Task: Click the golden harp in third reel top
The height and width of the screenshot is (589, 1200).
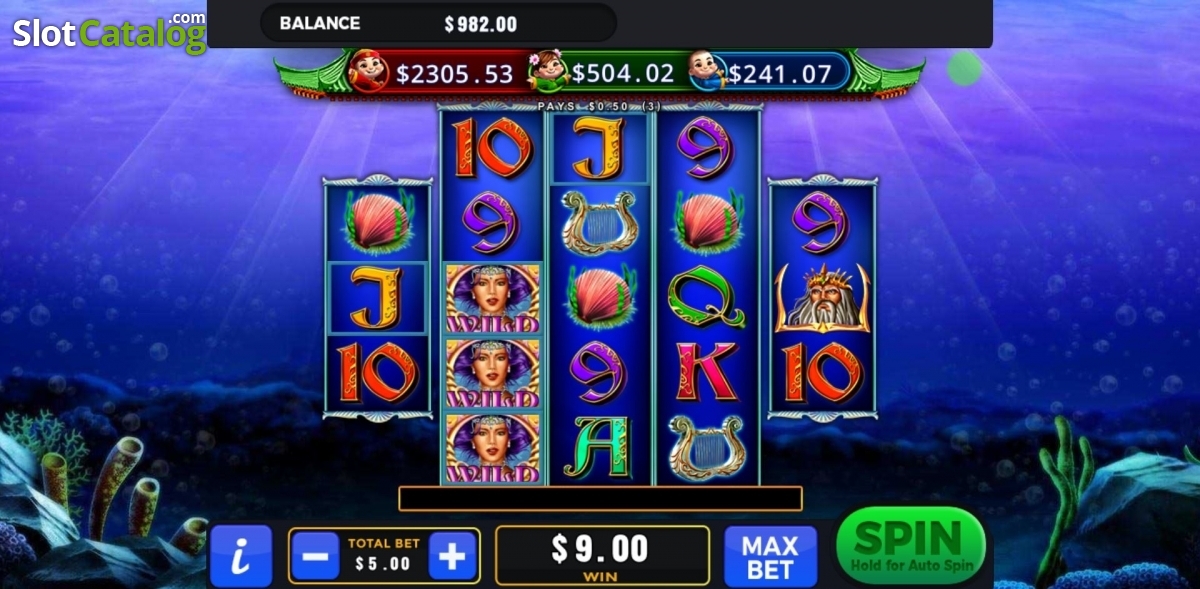Action: (599, 223)
